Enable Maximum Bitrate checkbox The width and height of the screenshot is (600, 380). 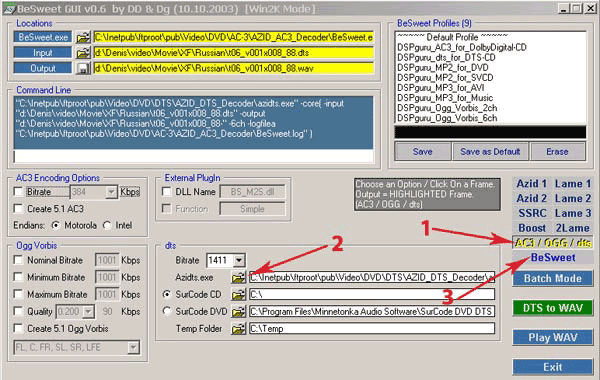[x=18, y=294]
